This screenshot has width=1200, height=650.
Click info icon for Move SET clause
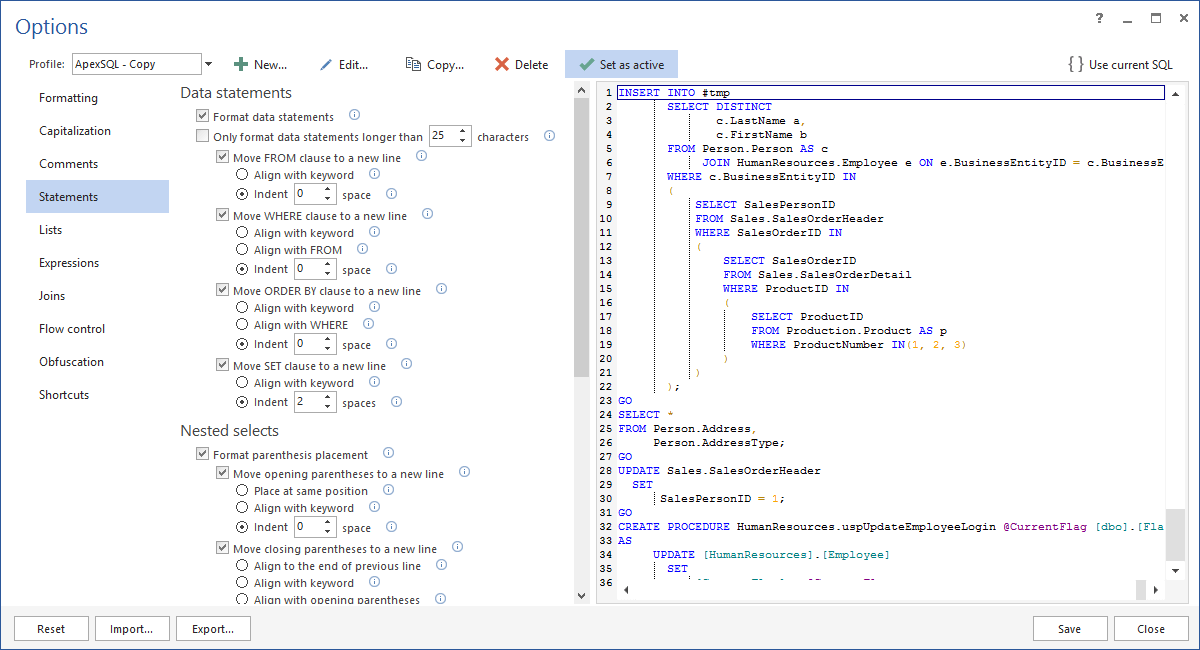point(406,365)
